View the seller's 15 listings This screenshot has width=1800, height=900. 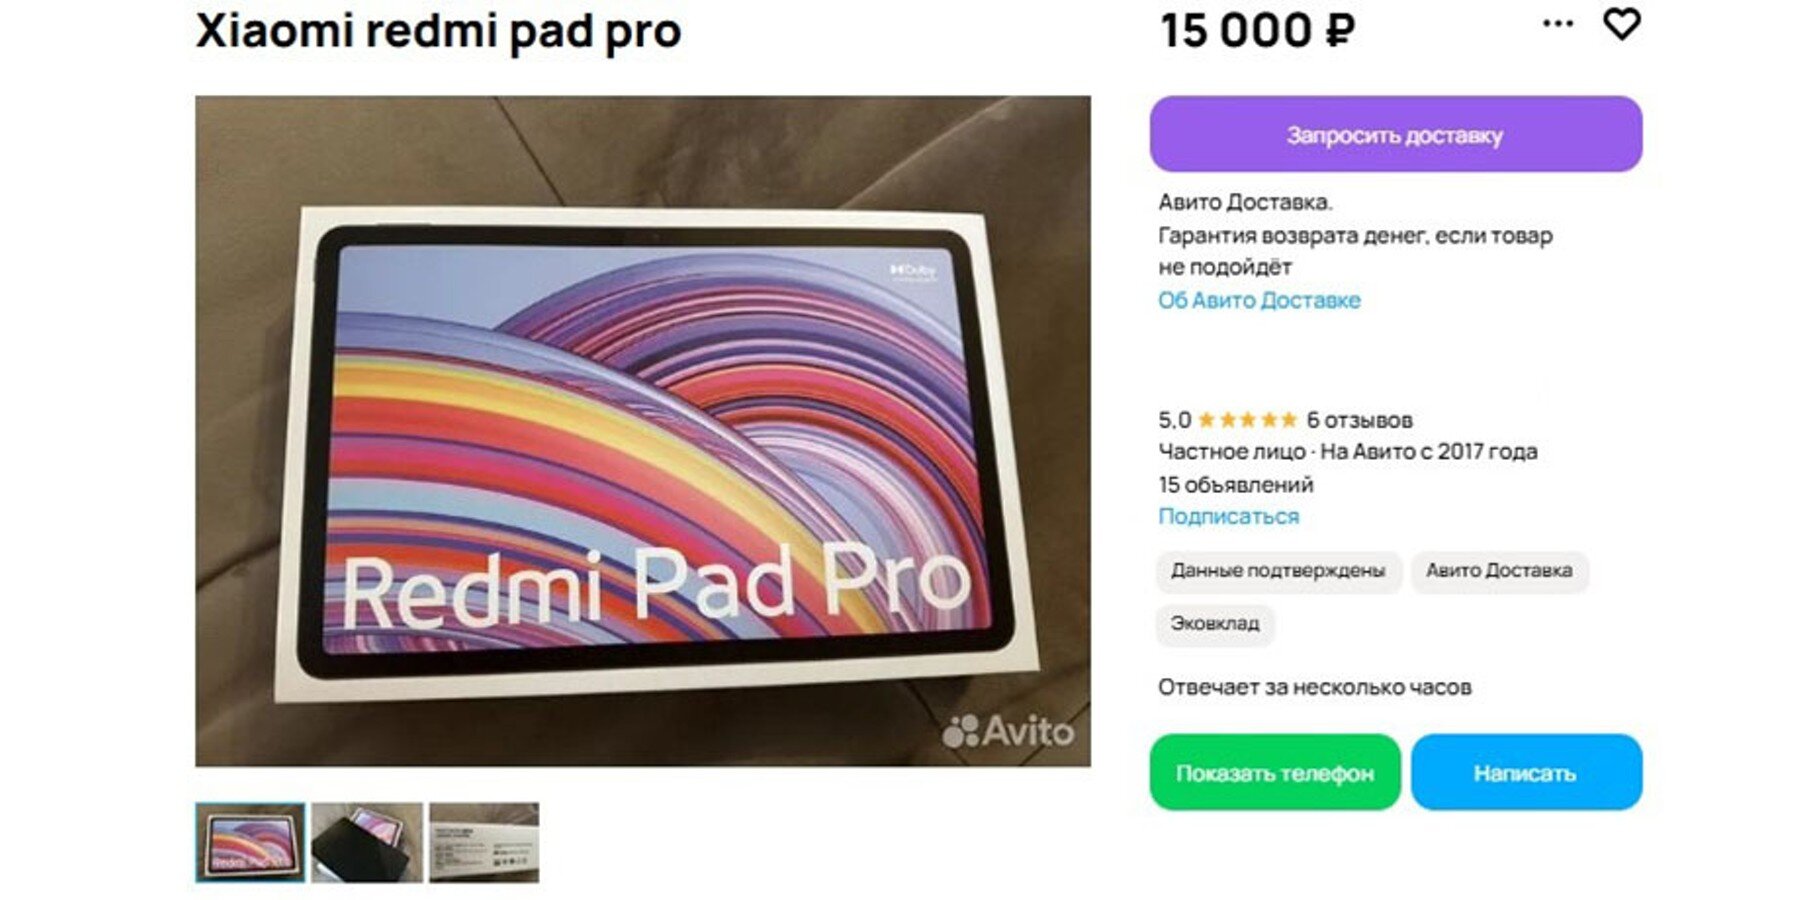1235,484
